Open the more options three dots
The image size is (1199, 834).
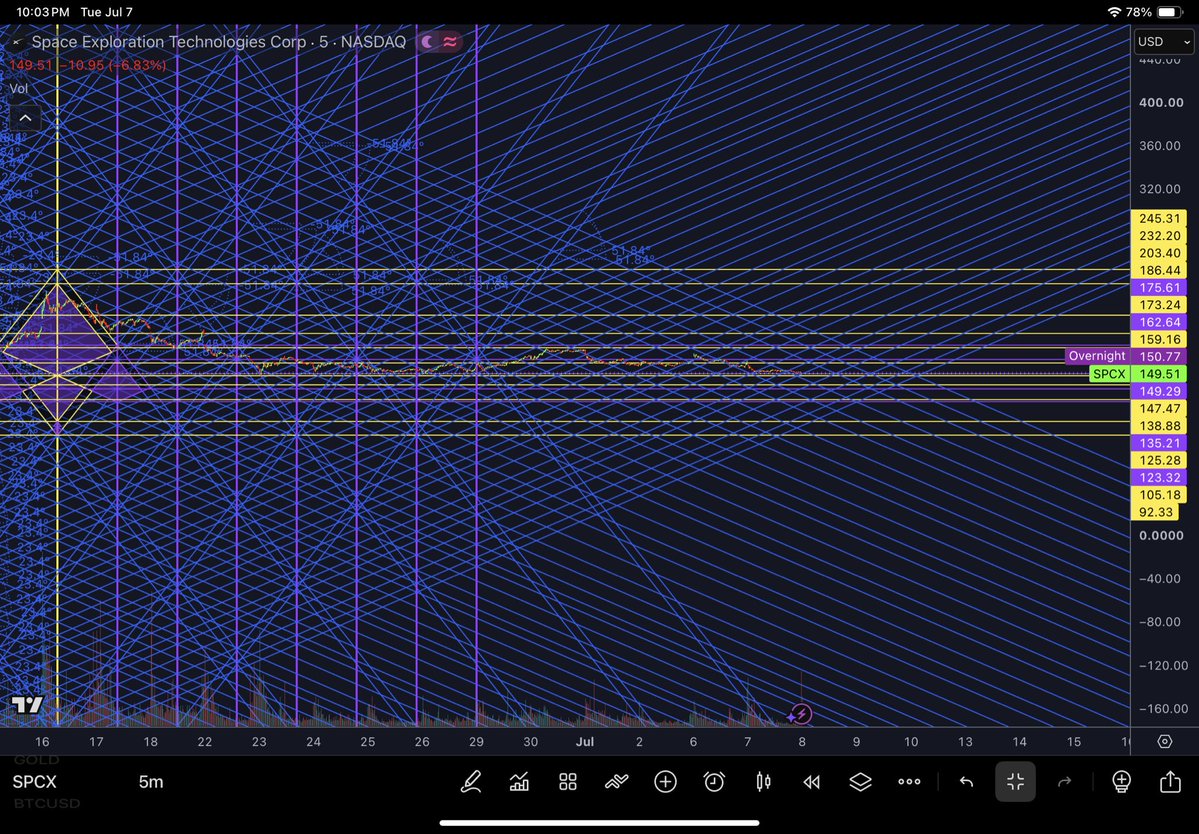tap(909, 781)
